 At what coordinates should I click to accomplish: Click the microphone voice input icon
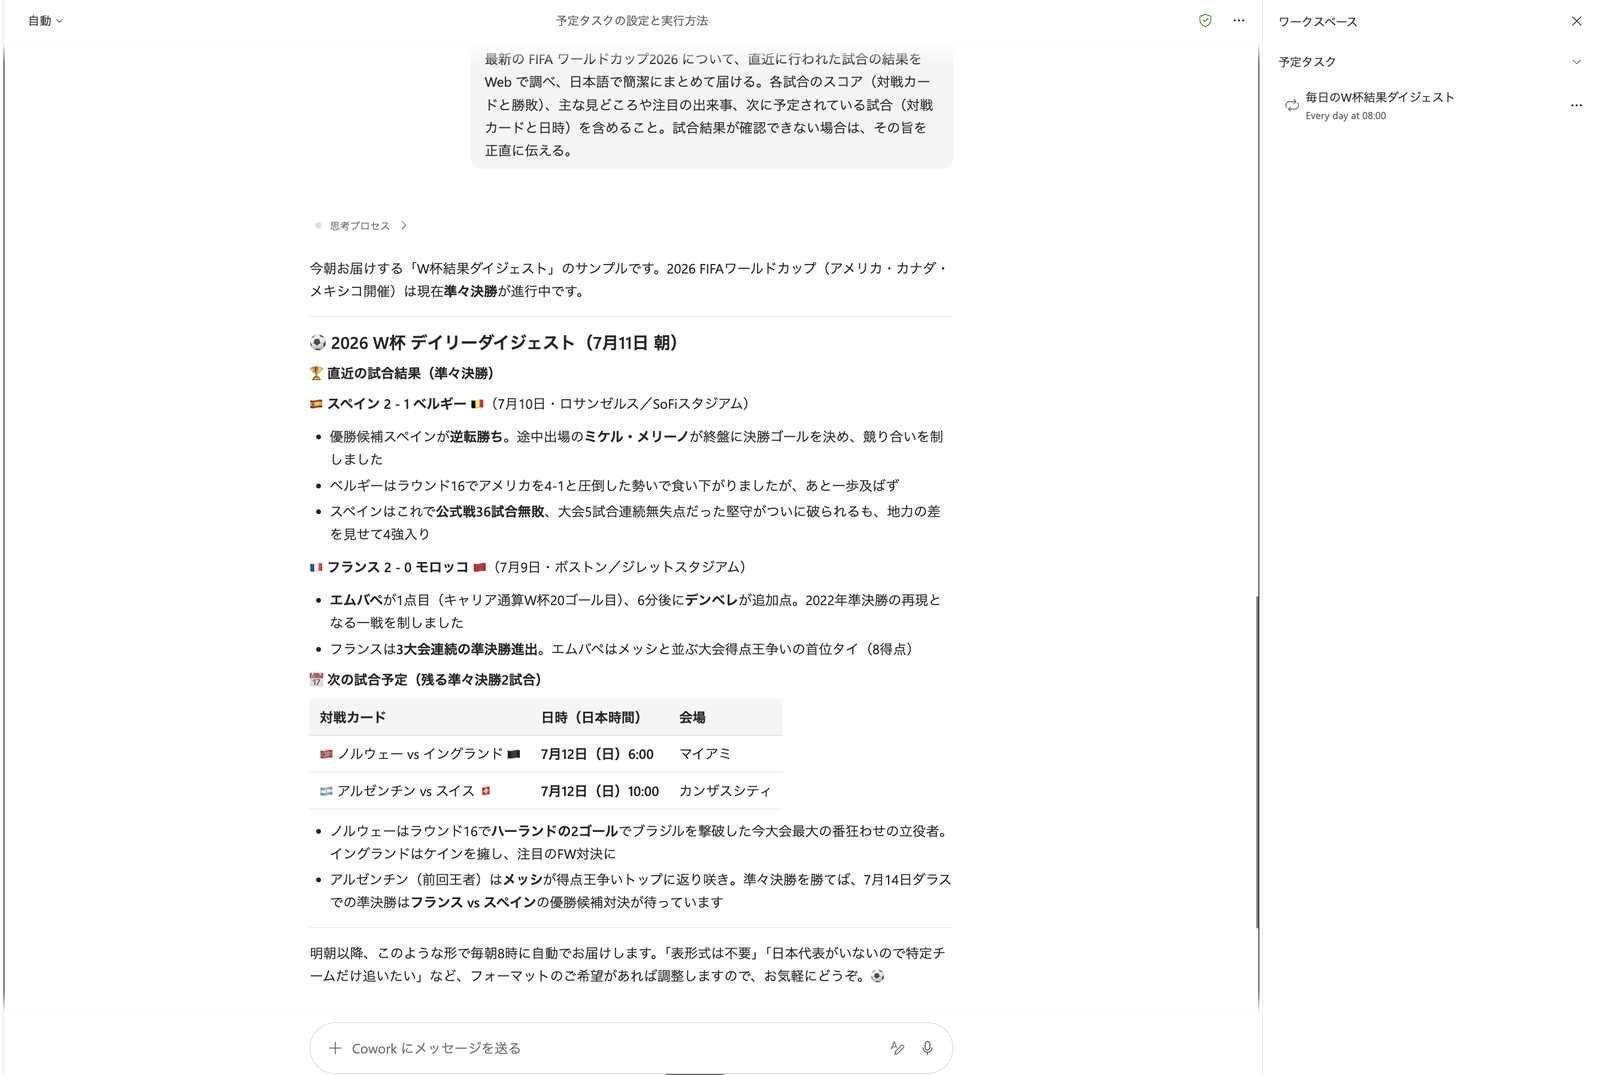[927, 1048]
